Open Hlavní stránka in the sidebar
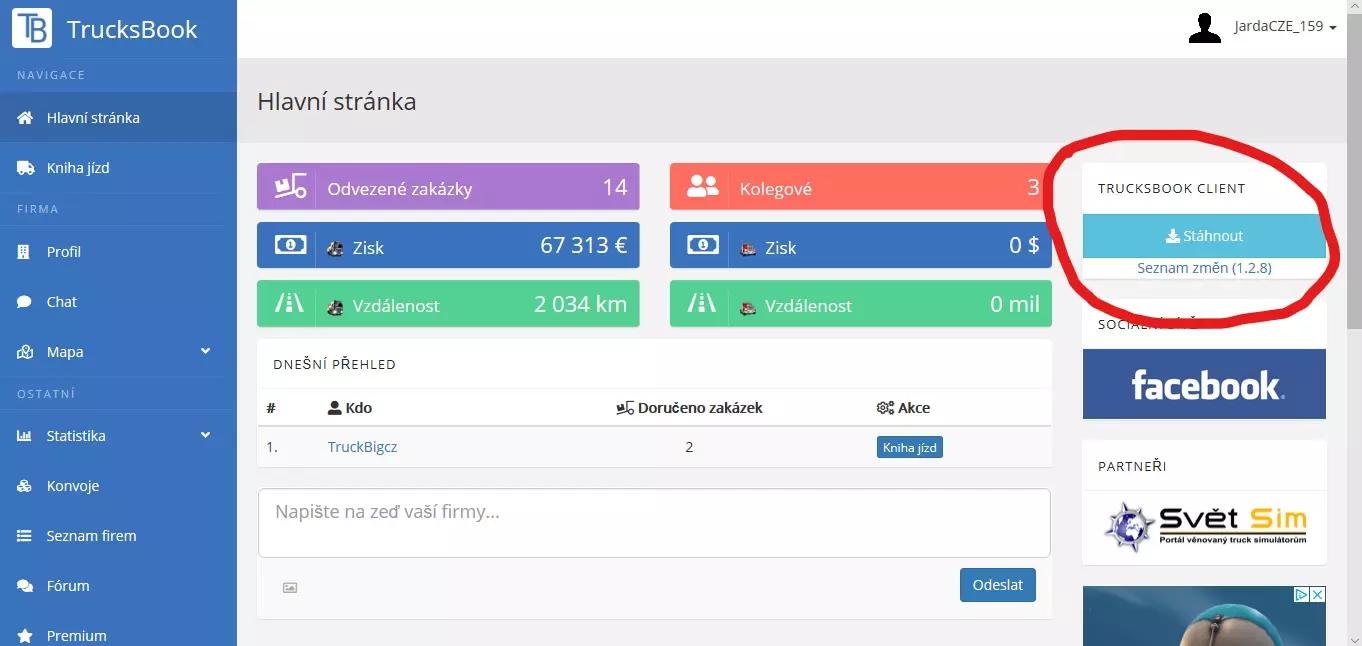1362x646 pixels. [x=118, y=118]
